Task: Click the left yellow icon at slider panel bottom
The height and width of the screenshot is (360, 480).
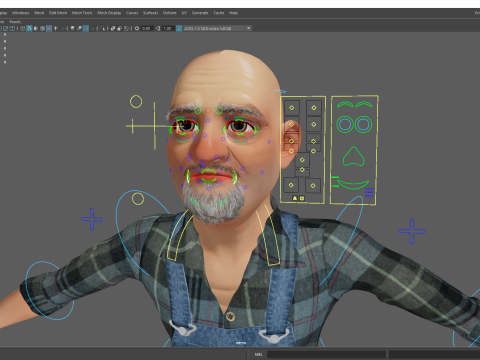Action: pos(295,198)
